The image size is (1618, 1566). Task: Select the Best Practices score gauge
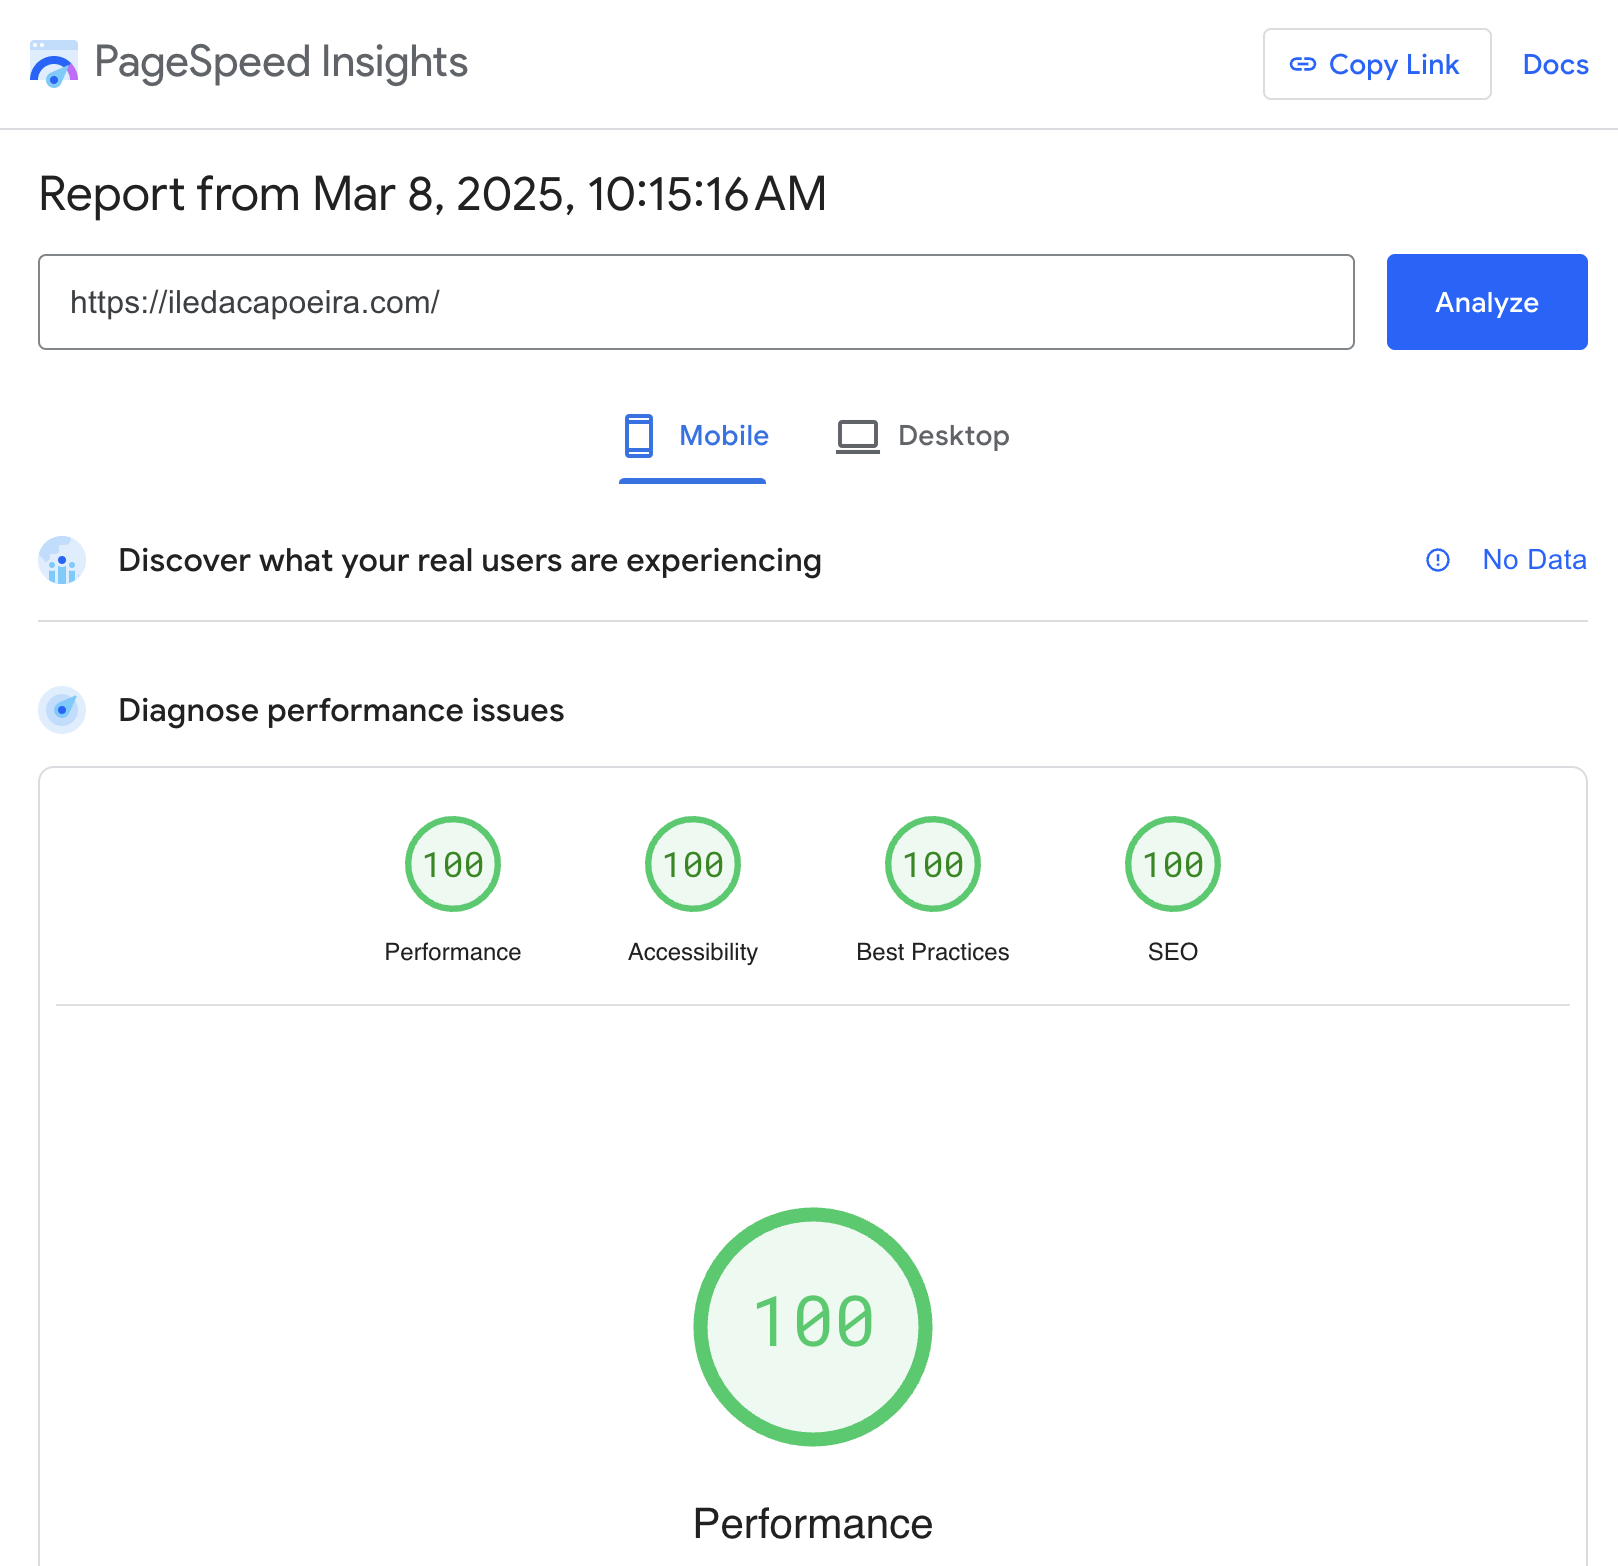933,864
